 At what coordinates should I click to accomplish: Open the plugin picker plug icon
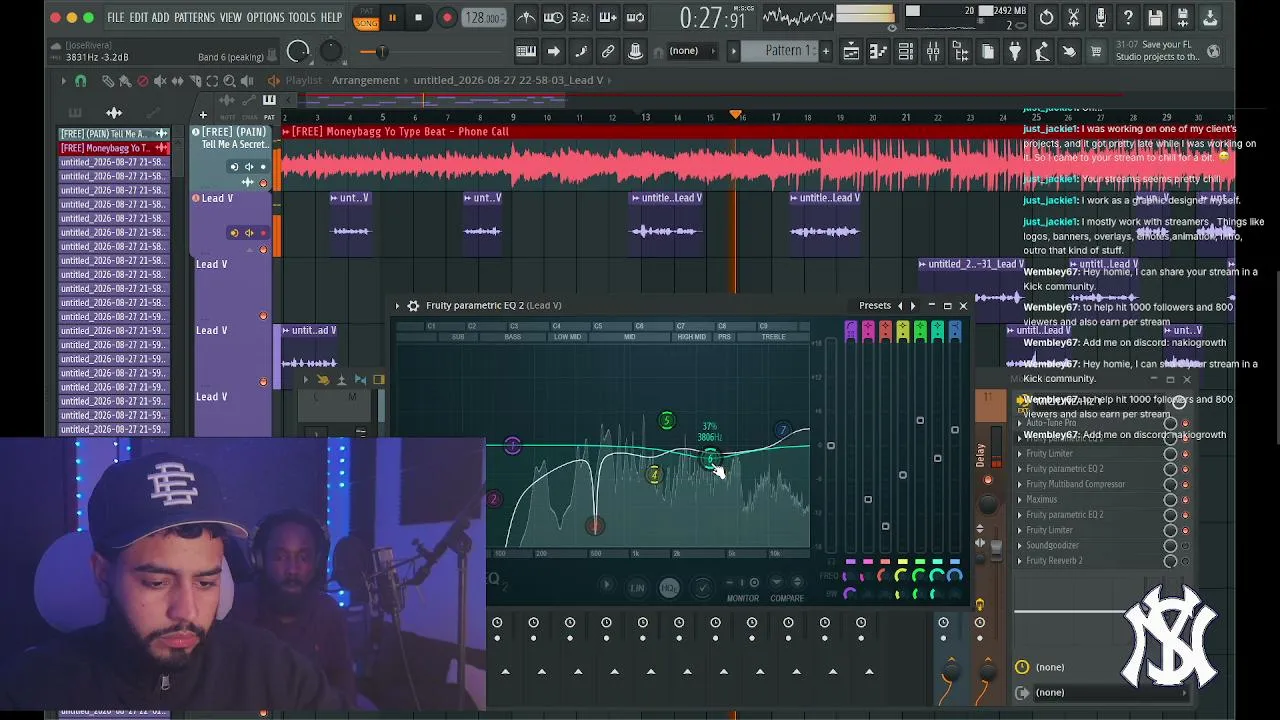(1015, 52)
